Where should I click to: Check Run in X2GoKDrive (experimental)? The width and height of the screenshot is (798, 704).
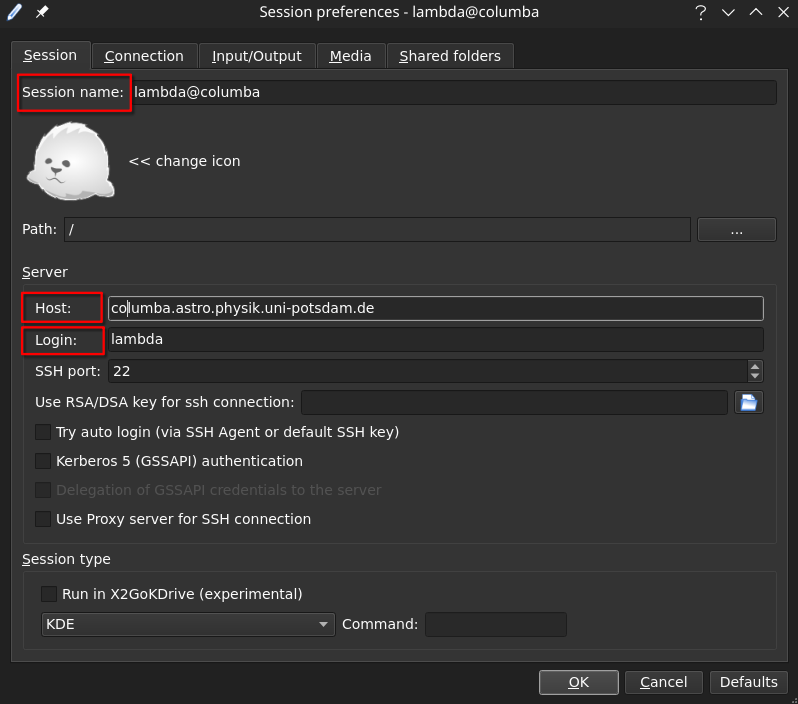(x=49, y=593)
